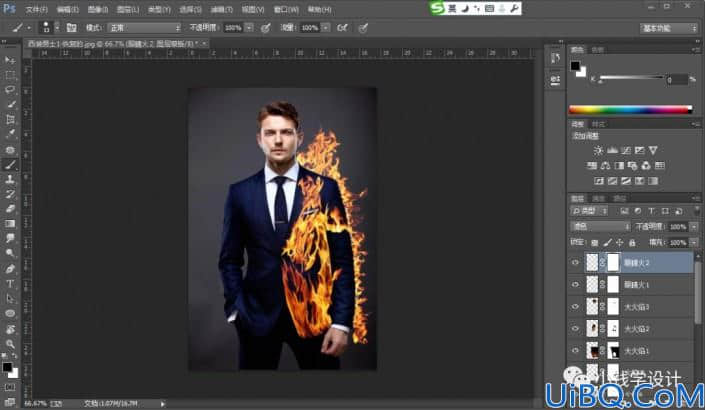Open the 文件(F) menu
This screenshot has width=705, height=410.
click(x=36, y=9)
